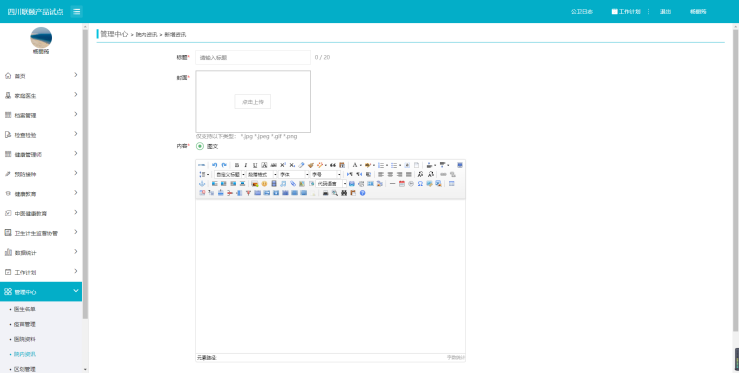This screenshot has width=740, height=374.
Task: Click the paperclip attachment icon
Action: [x=293, y=184]
